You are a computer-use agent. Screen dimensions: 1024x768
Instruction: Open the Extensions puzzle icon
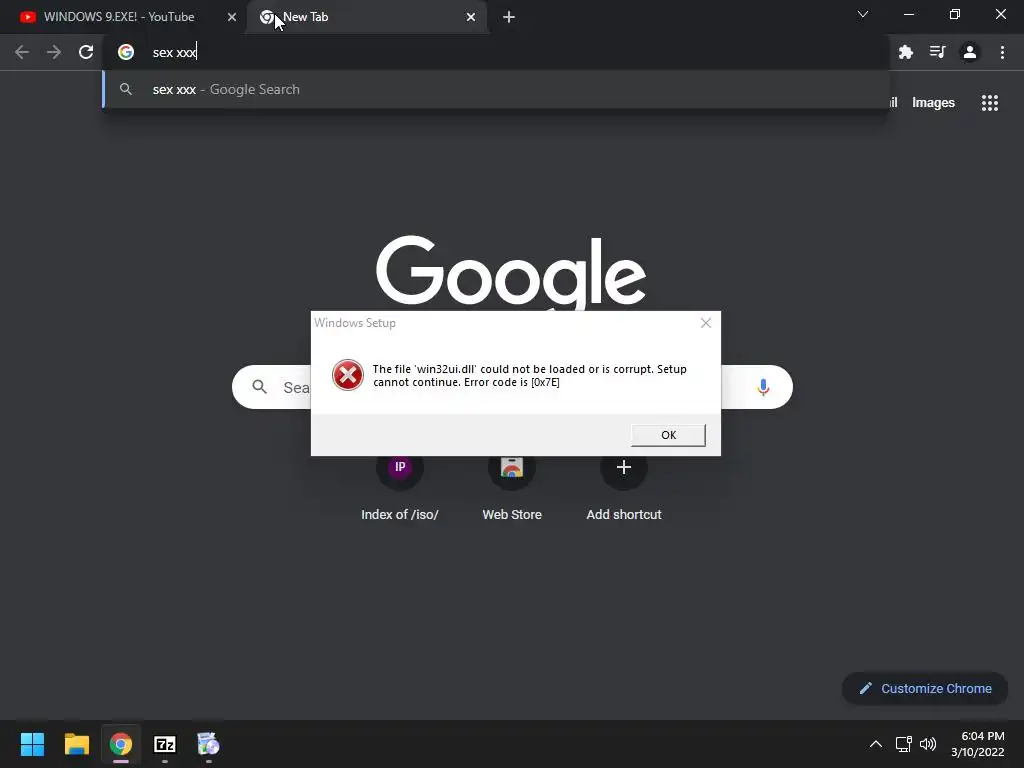coord(906,52)
